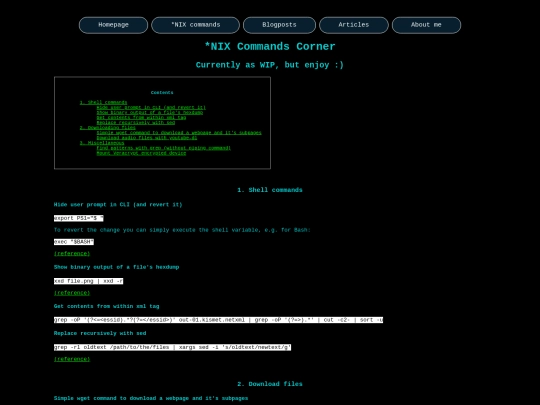Click the '2. Download files' section heading

[270, 384]
